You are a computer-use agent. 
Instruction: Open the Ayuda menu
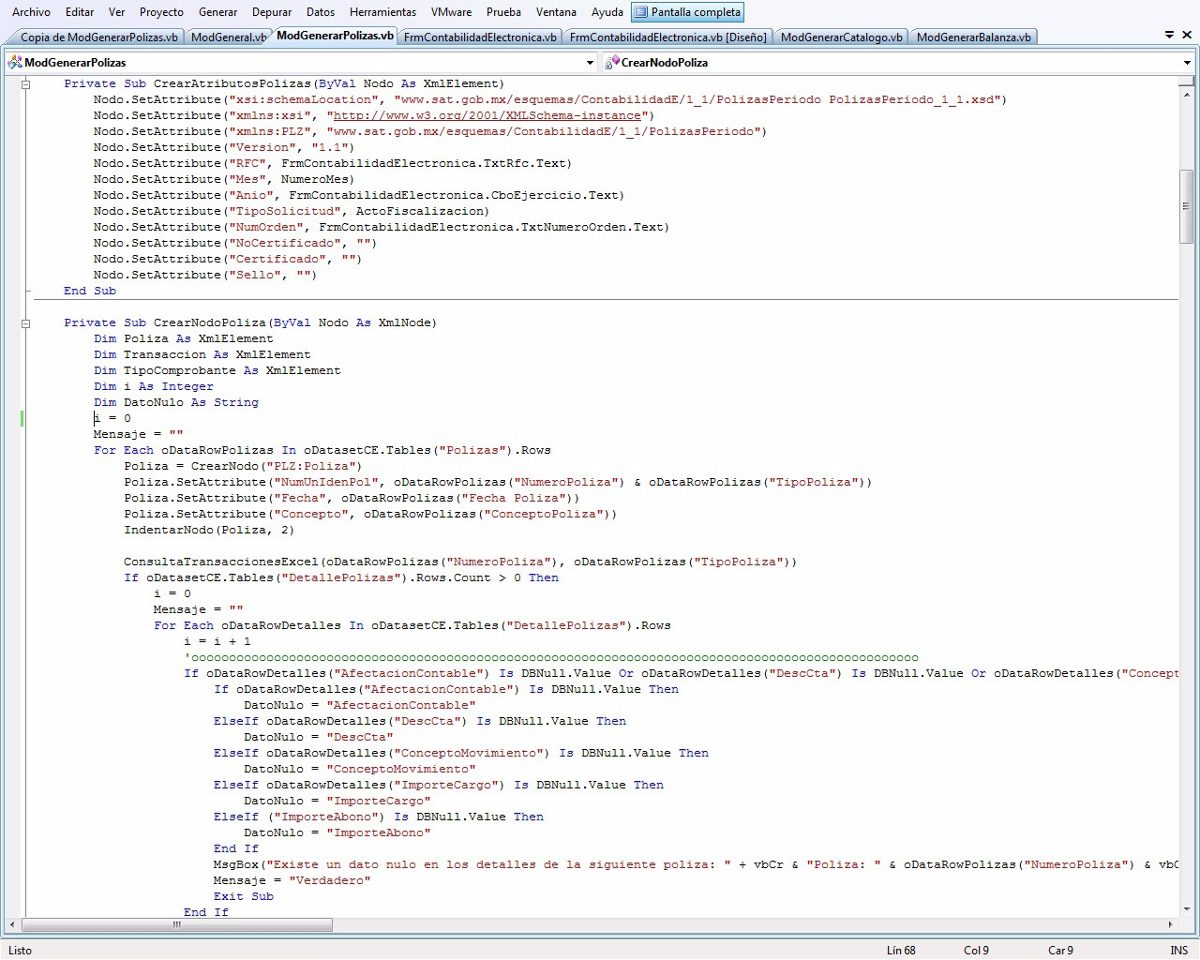607,12
